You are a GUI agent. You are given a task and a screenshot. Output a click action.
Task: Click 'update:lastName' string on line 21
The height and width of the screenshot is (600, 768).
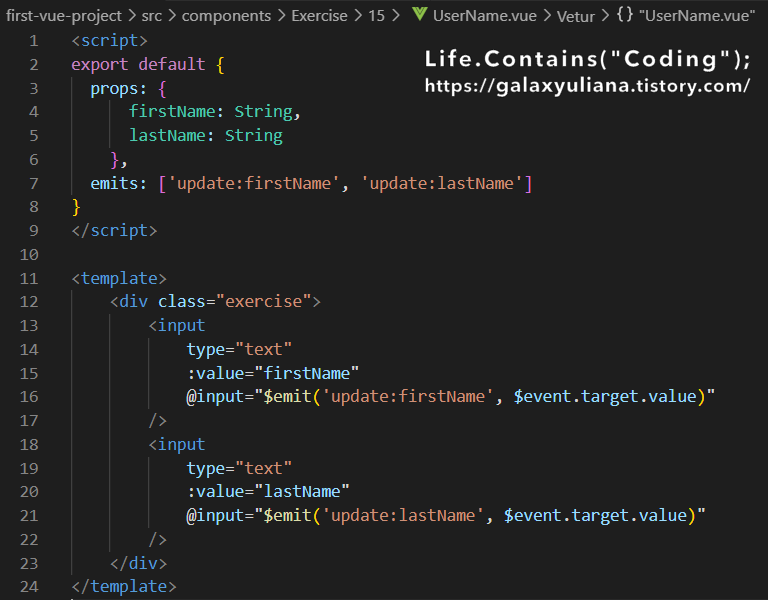403,515
